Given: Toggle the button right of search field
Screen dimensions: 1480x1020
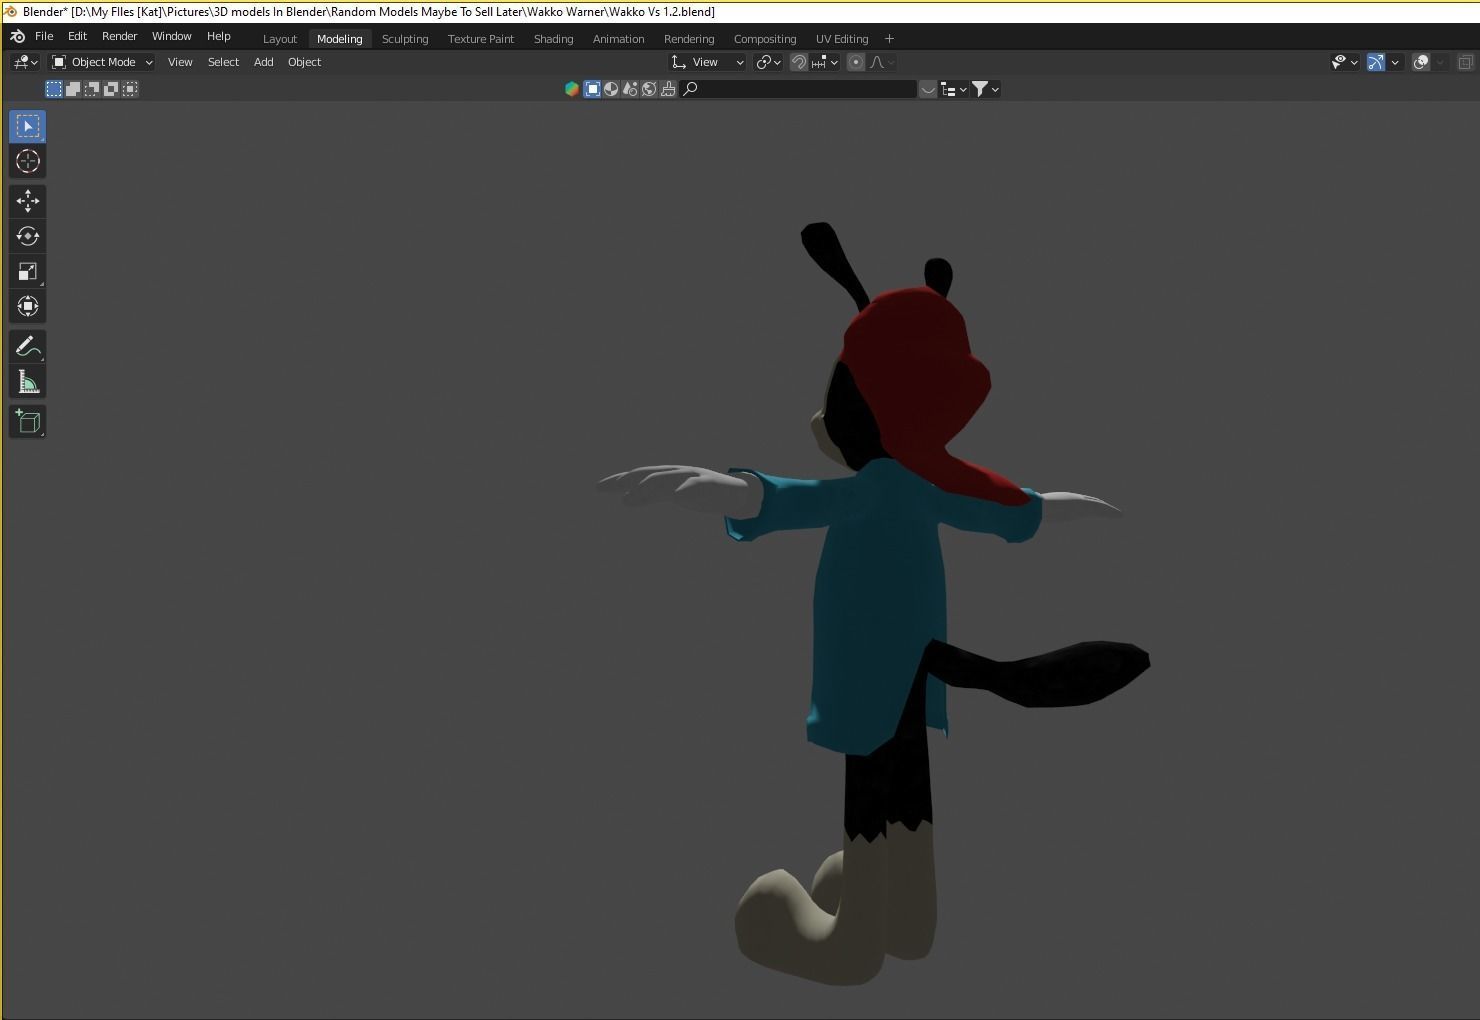Looking at the screenshot, I should coord(928,89).
